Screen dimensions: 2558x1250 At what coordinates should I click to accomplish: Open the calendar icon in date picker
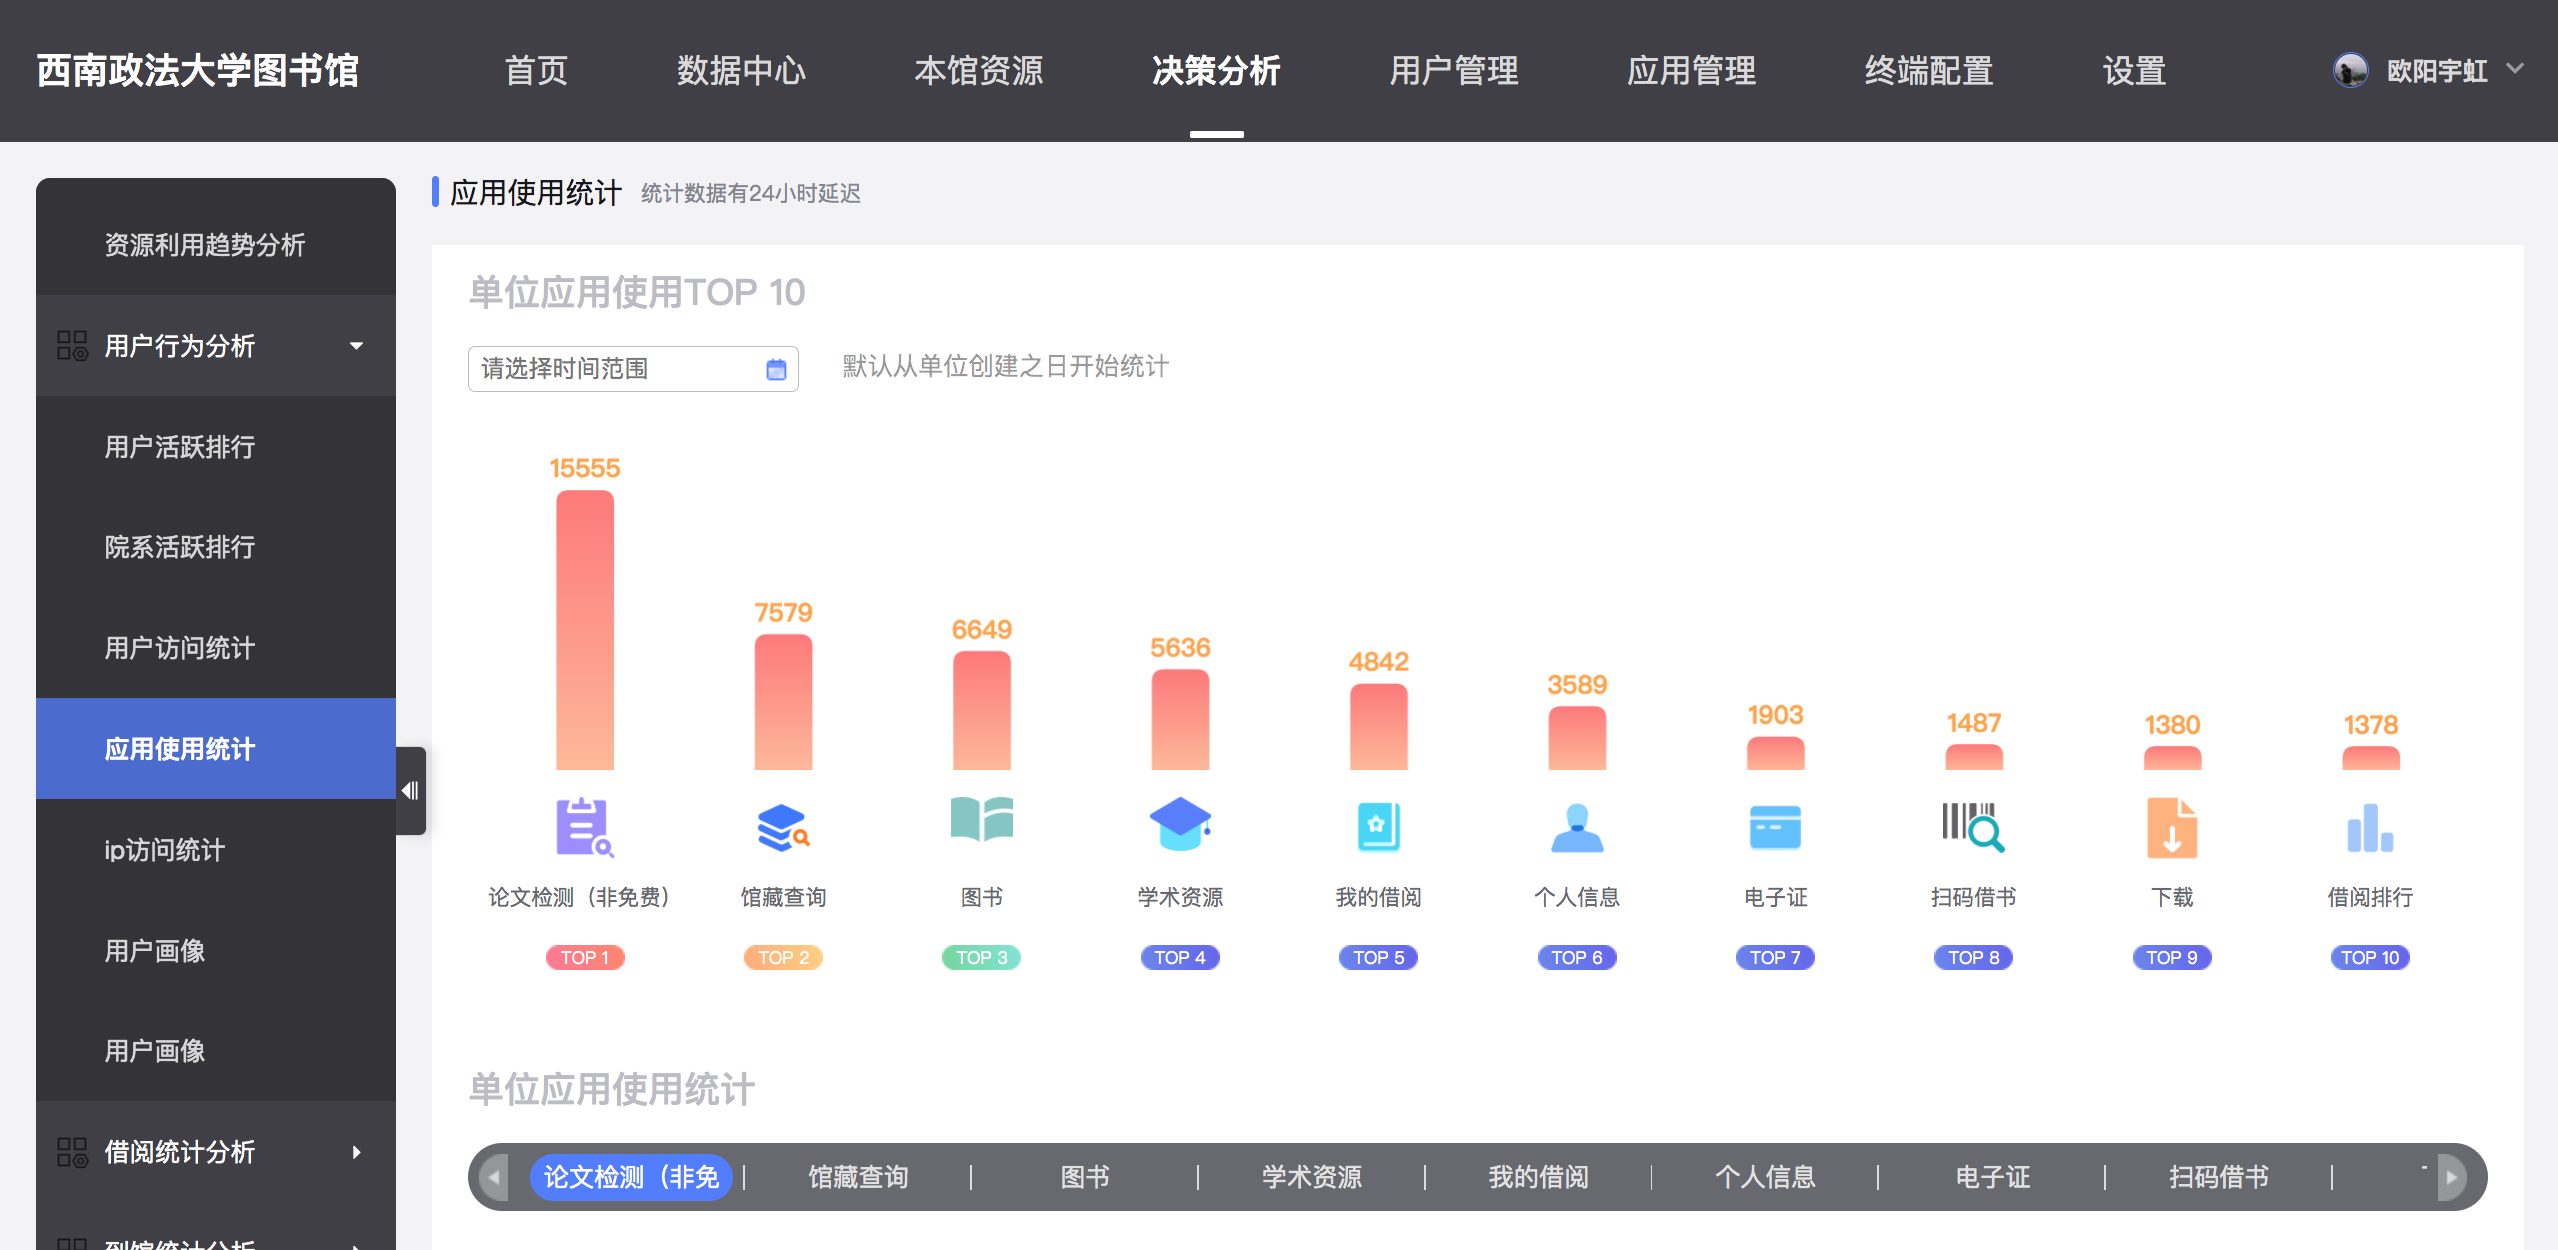pyautogui.click(x=776, y=370)
